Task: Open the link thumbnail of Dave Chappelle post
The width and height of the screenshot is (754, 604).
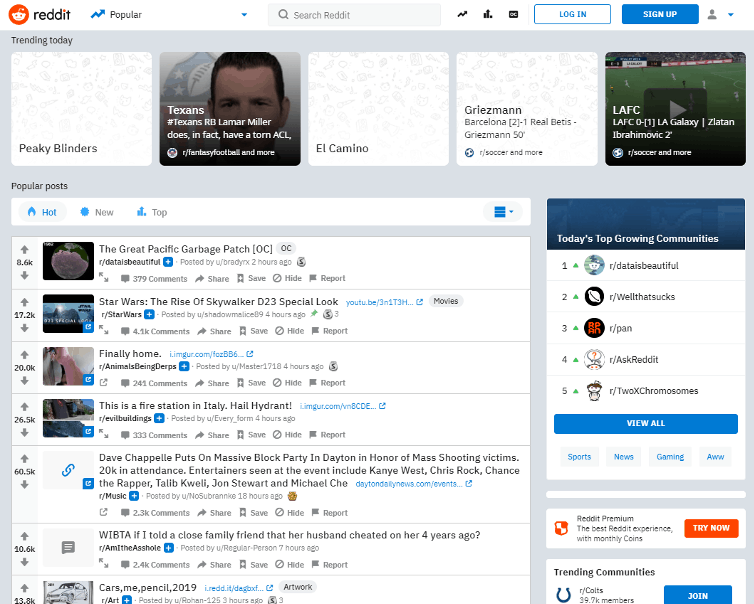Action: tap(68, 470)
